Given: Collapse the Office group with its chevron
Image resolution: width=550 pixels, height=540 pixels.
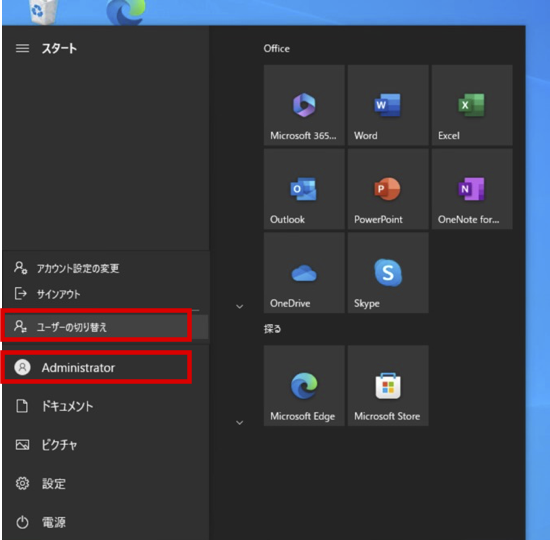Looking at the screenshot, I should coord(240,307).
